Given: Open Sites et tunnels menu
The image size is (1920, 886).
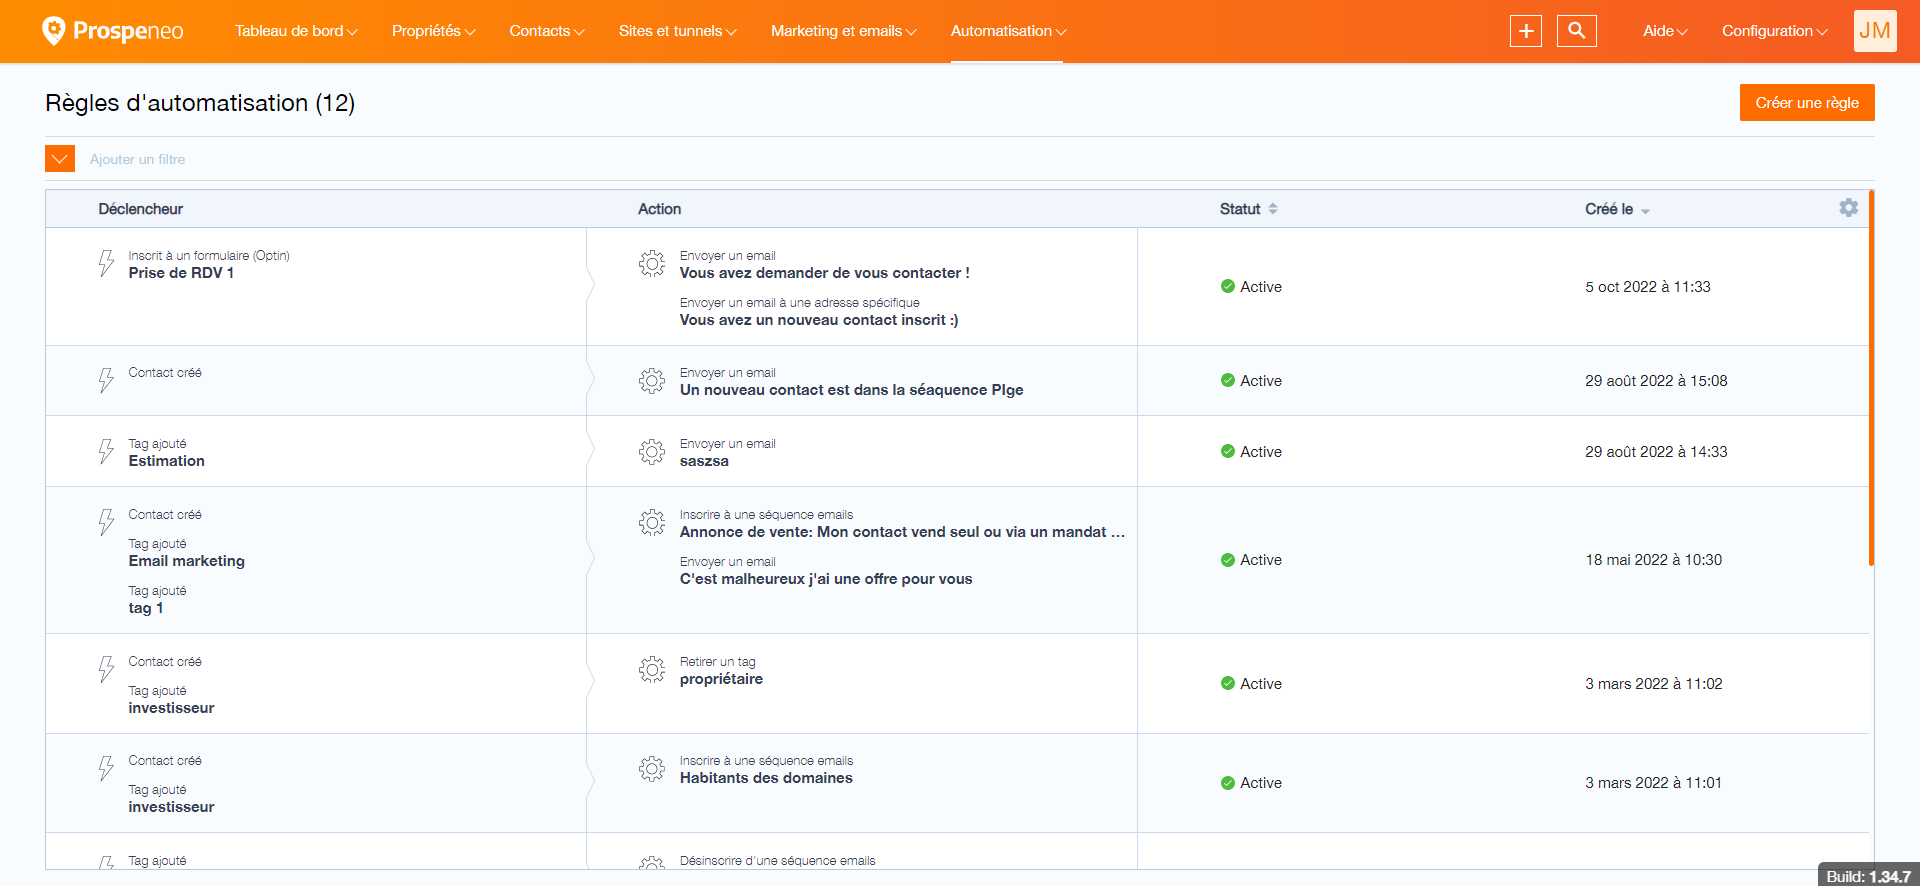Looking at the screenshot, I should click(x=678, y=31).
